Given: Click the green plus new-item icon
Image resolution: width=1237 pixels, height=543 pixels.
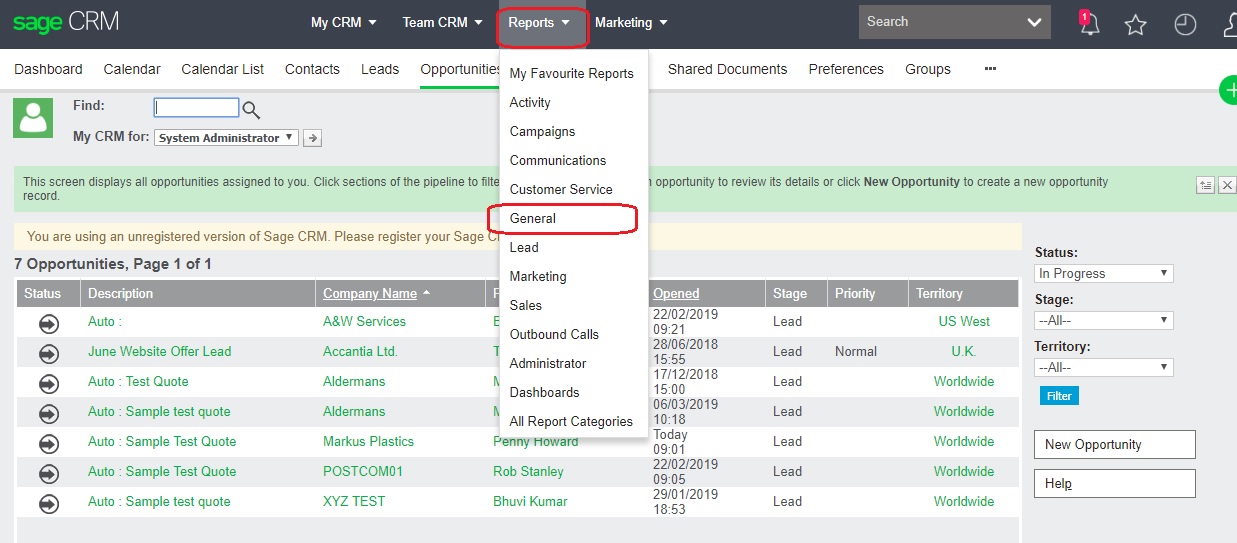Looking at the screenshot, I should 1228,90.
